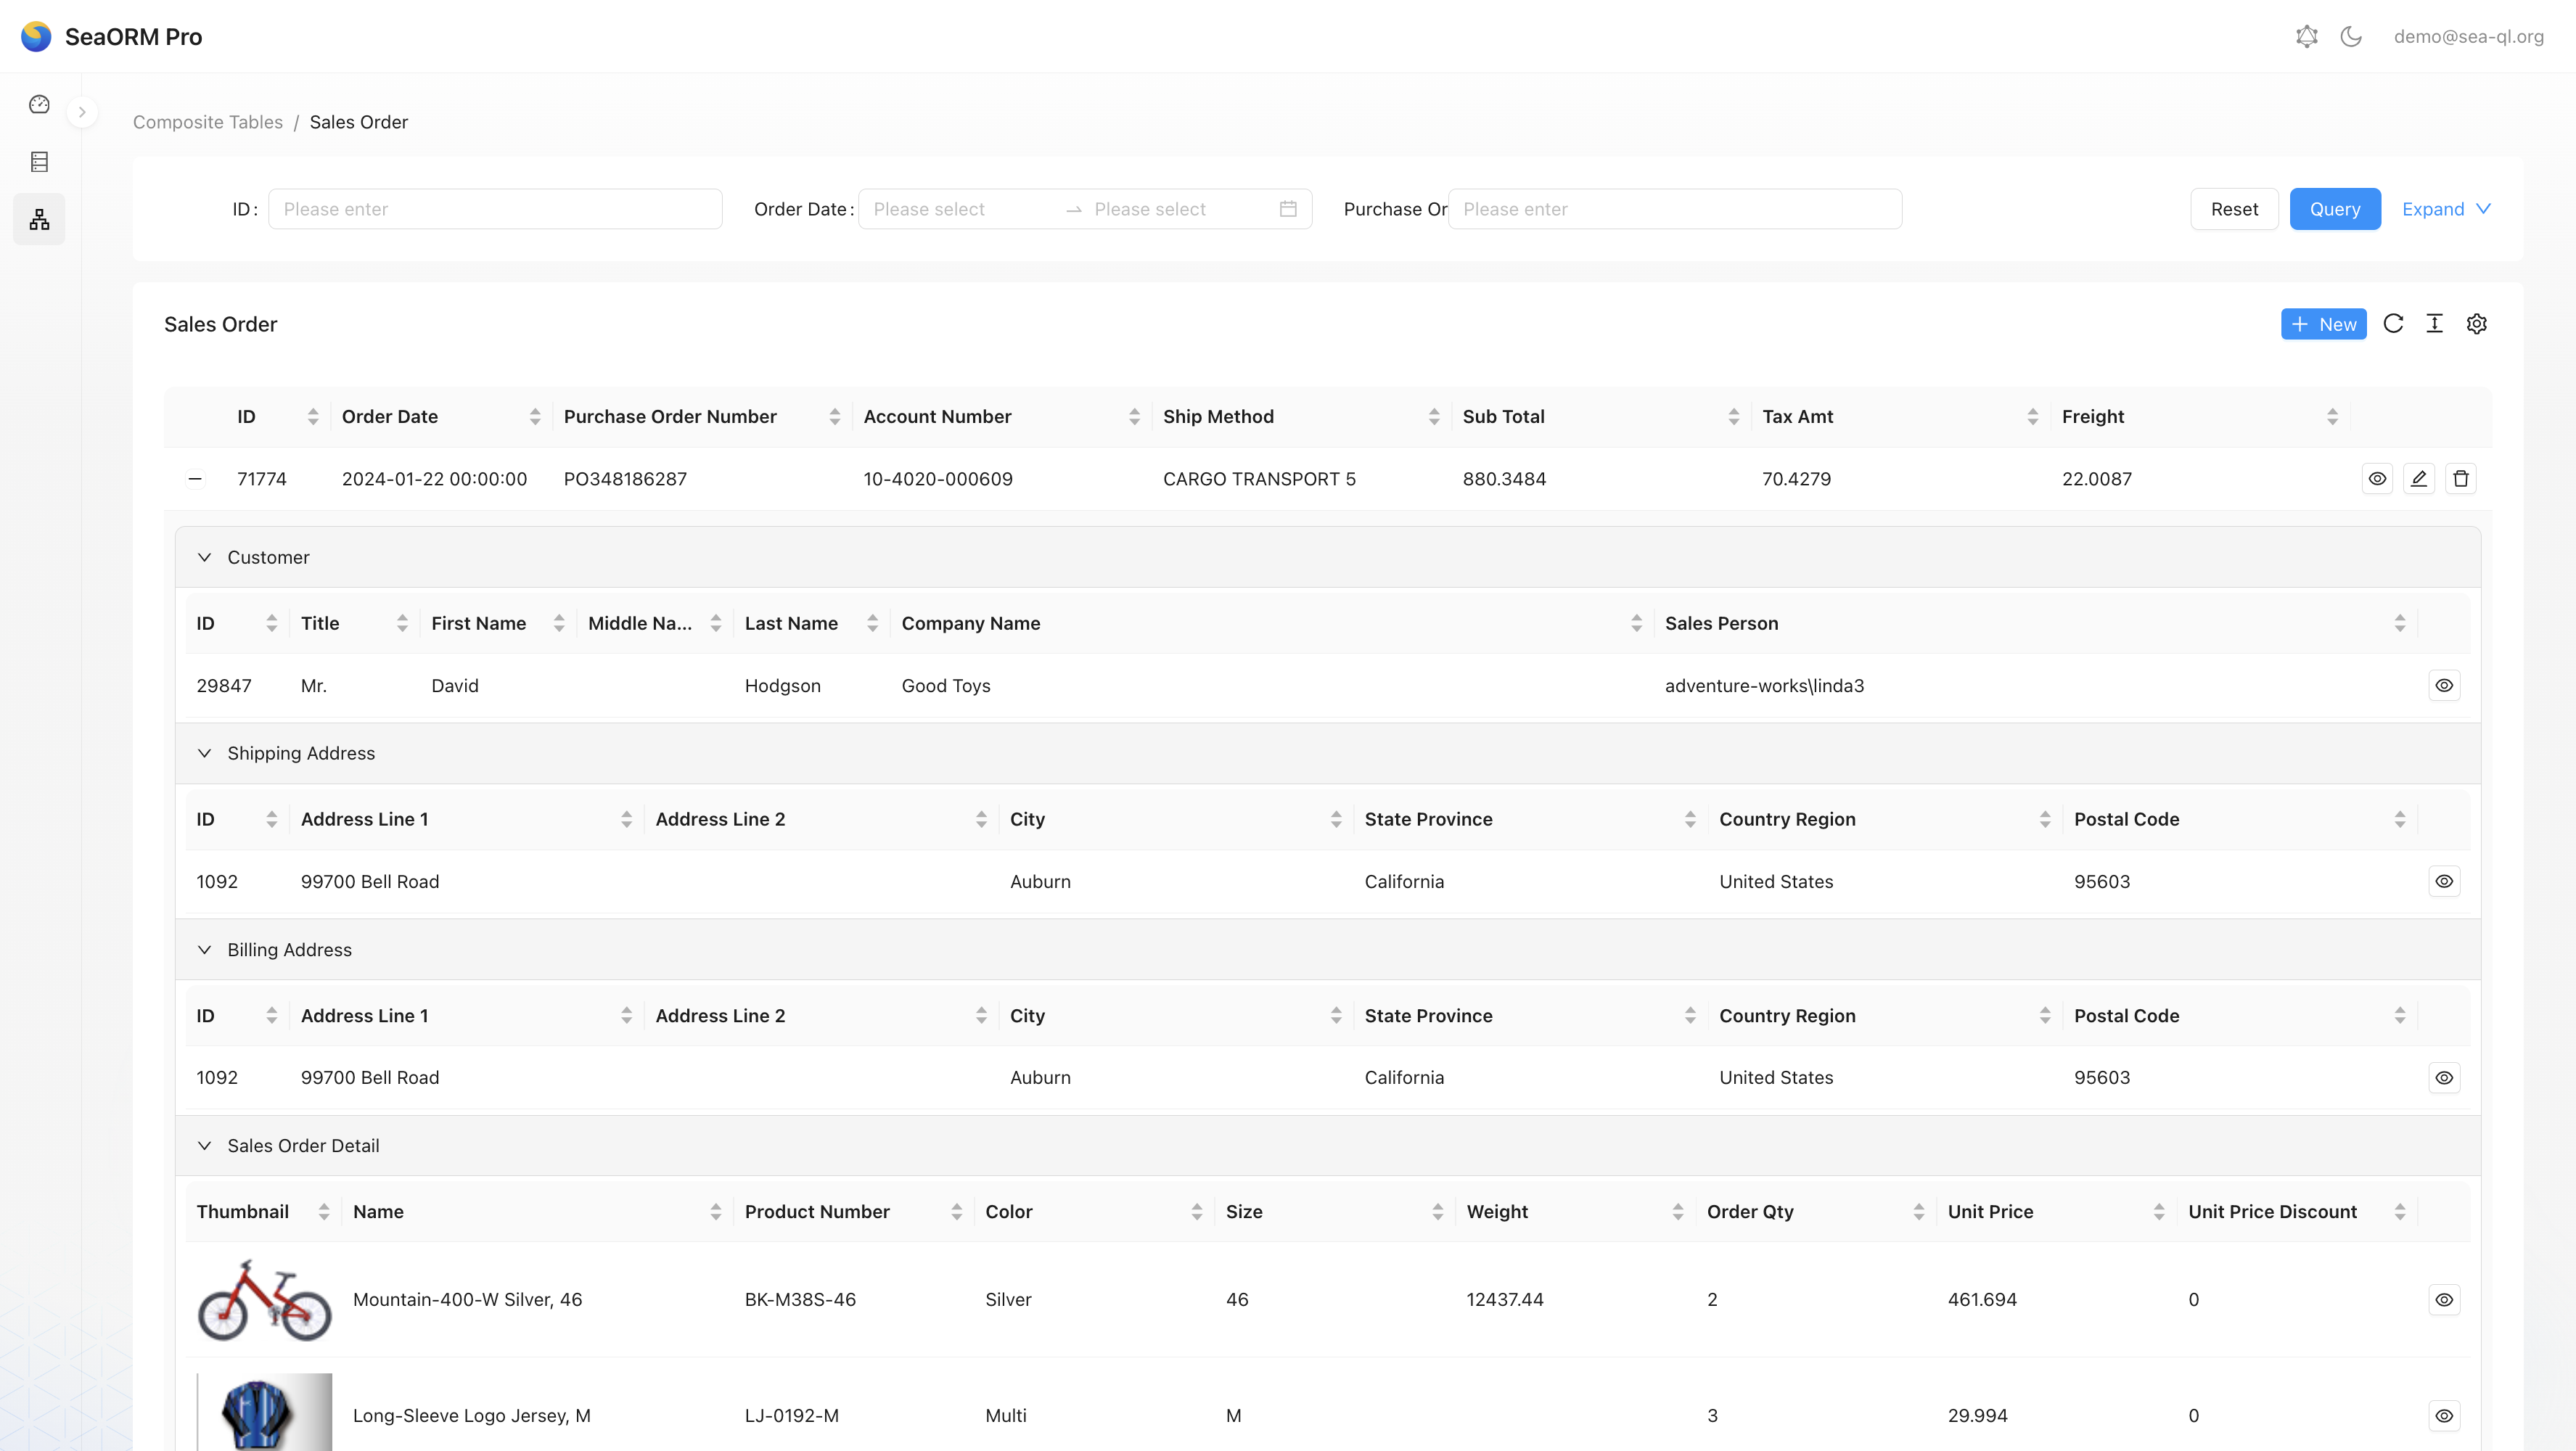Image resolution: width=2576 pixels, height=1451 pixels.
Task: Click the raw tables sidebar icon
Action: click(39, 161)
